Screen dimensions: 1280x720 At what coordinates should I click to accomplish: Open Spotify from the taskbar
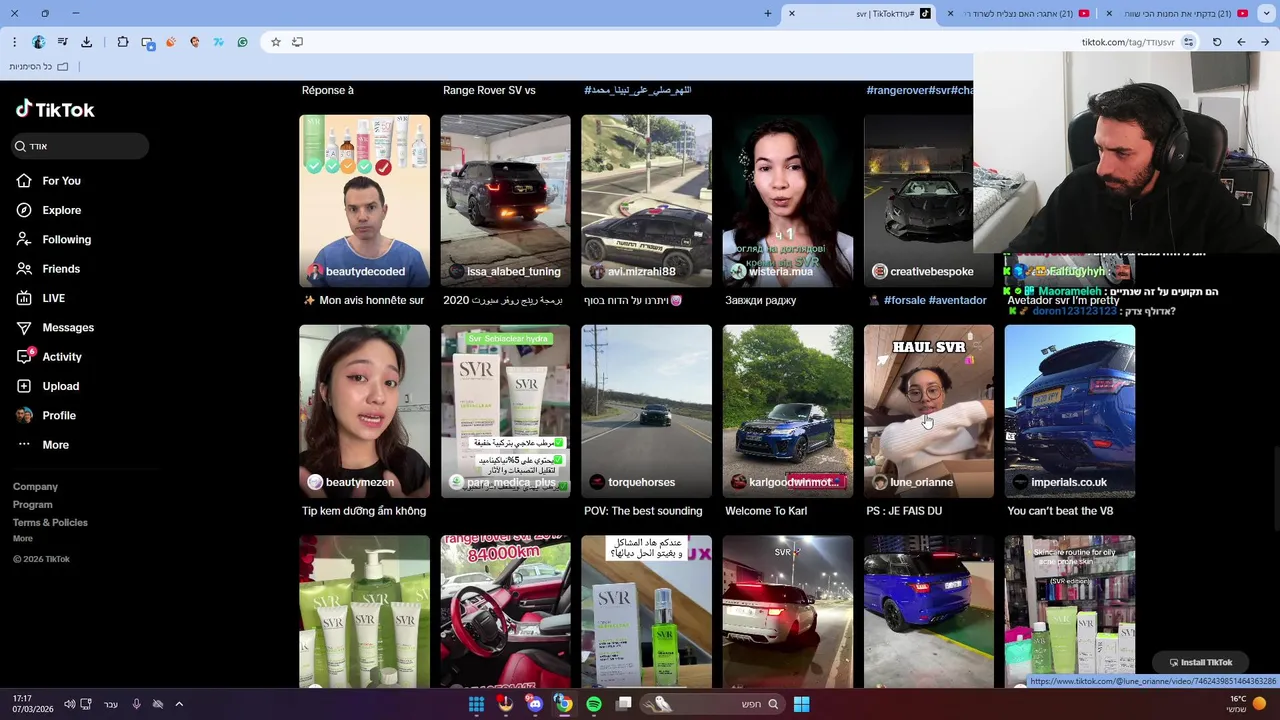pos(594,704)
